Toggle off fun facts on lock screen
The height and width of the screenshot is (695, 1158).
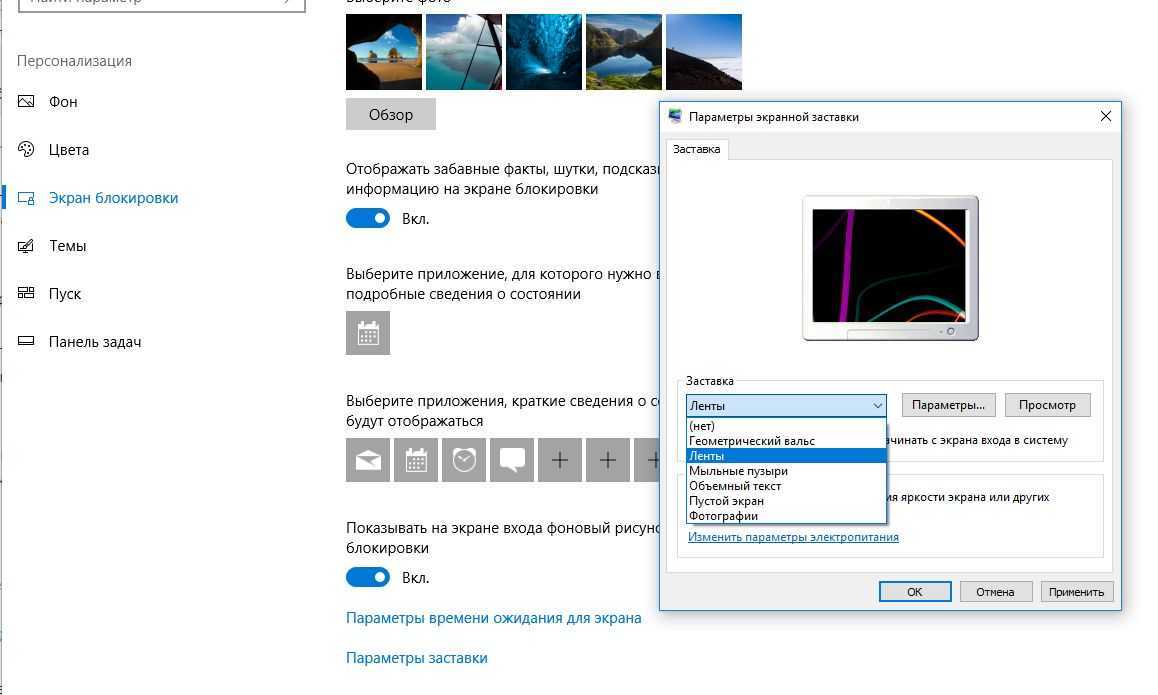click(368, 218)
